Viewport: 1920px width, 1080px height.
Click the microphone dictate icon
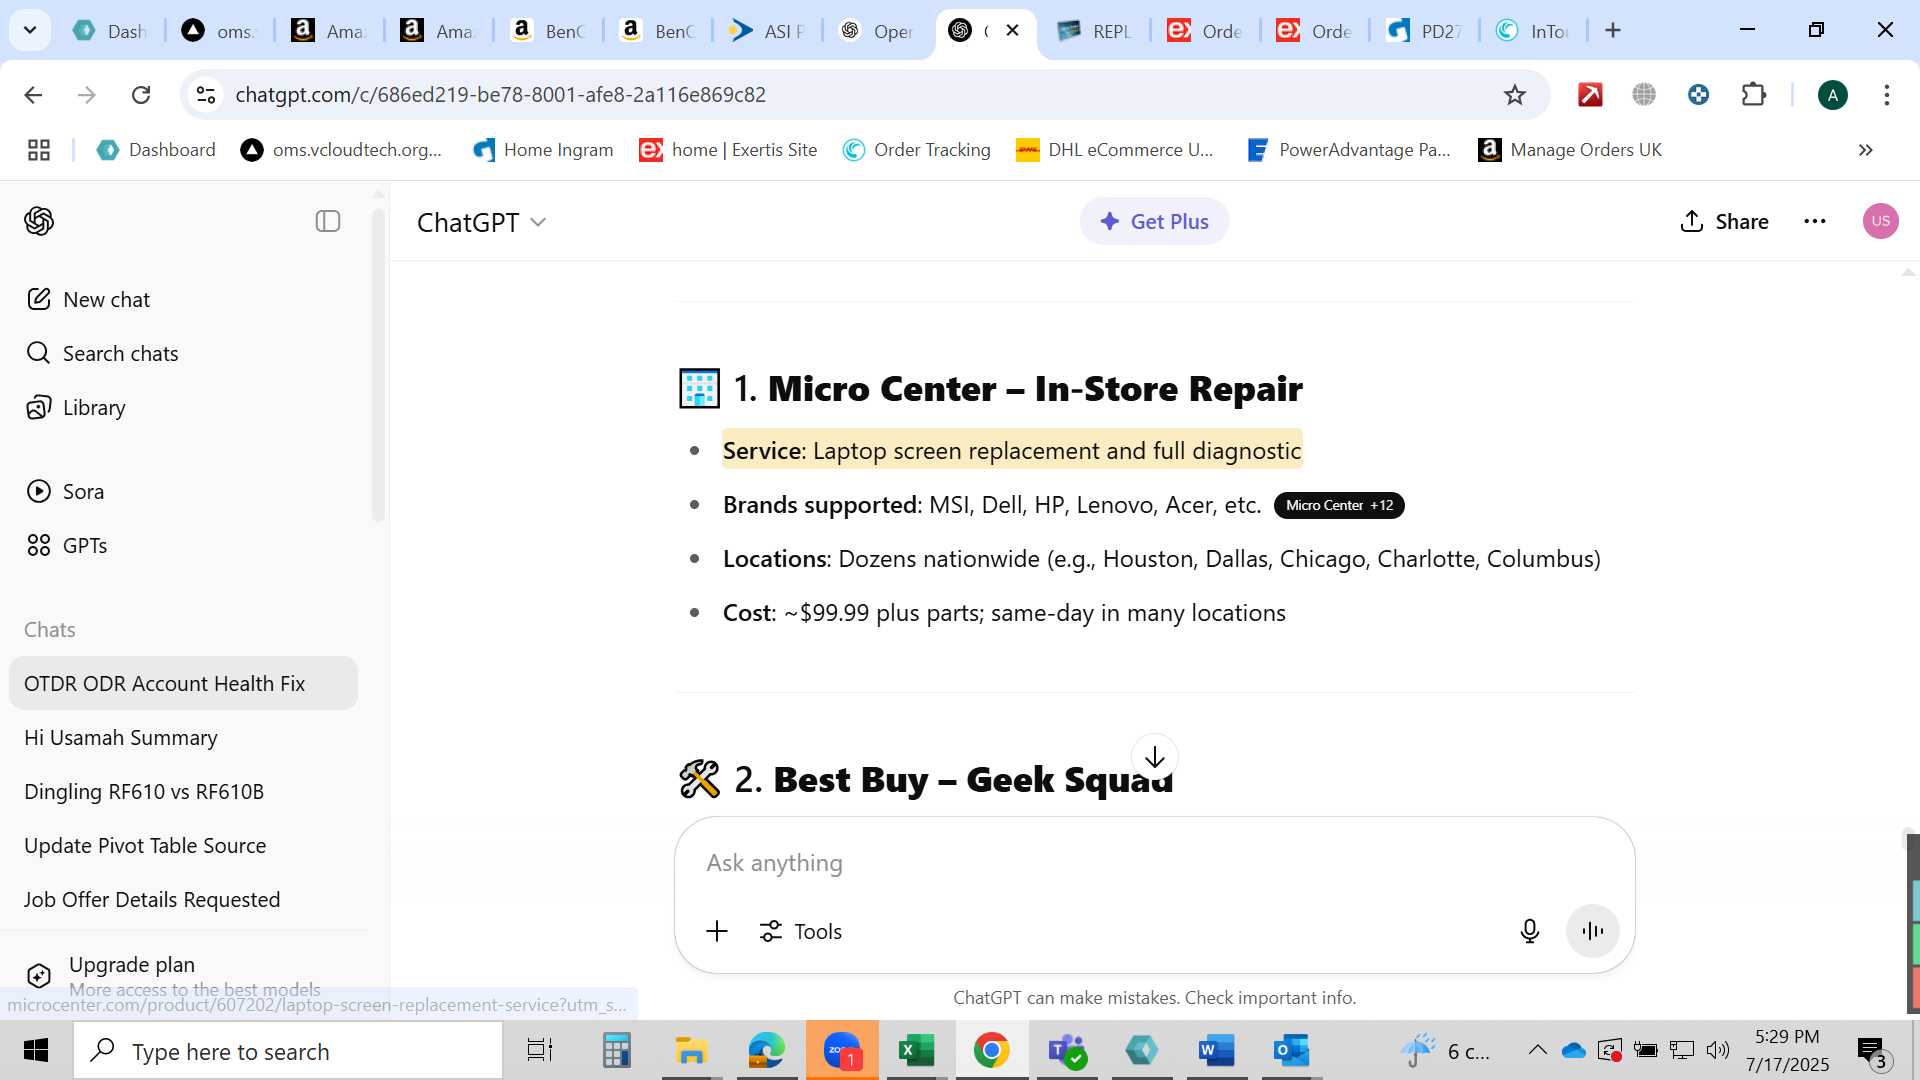(1530, 931)
